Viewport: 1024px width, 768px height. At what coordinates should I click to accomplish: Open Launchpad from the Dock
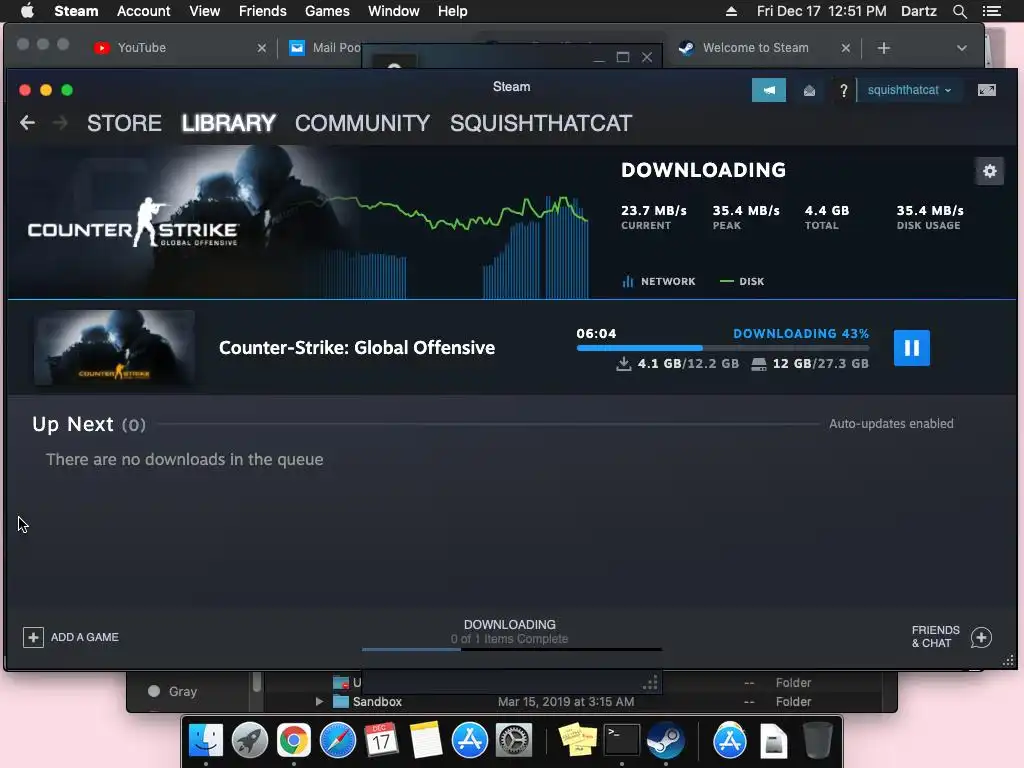[249, 741]
